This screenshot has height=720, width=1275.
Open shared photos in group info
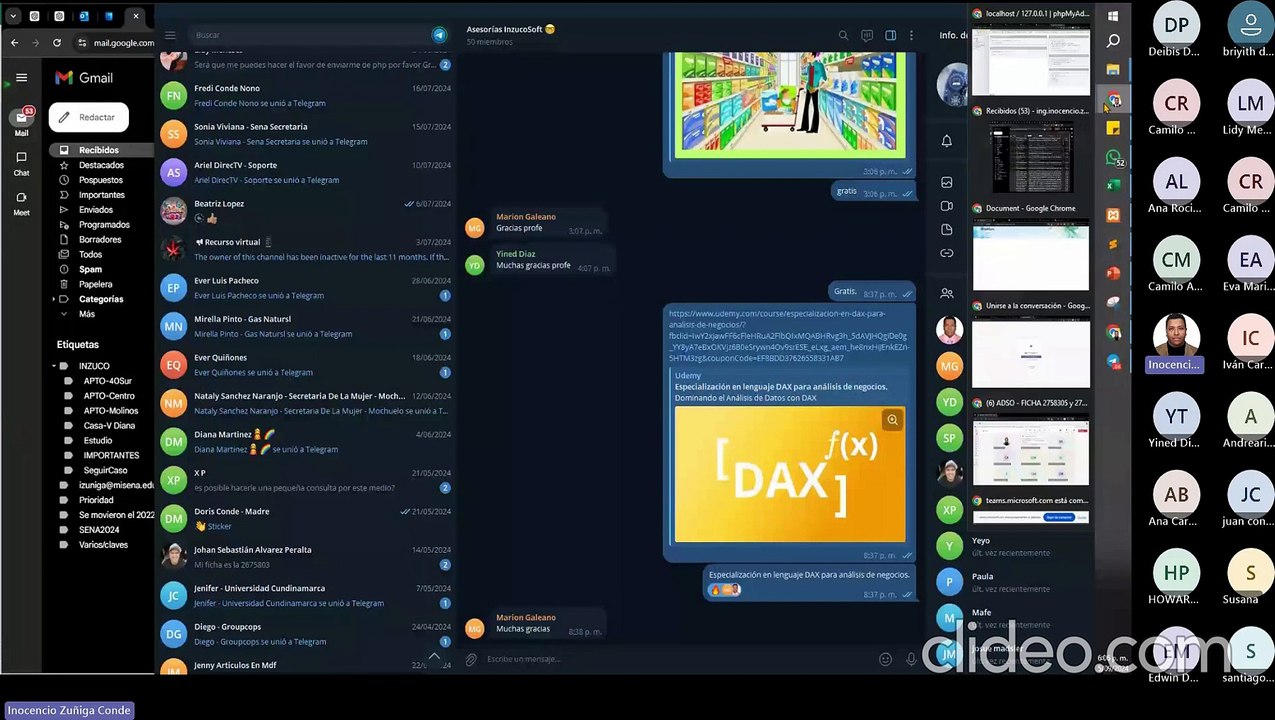947,182
